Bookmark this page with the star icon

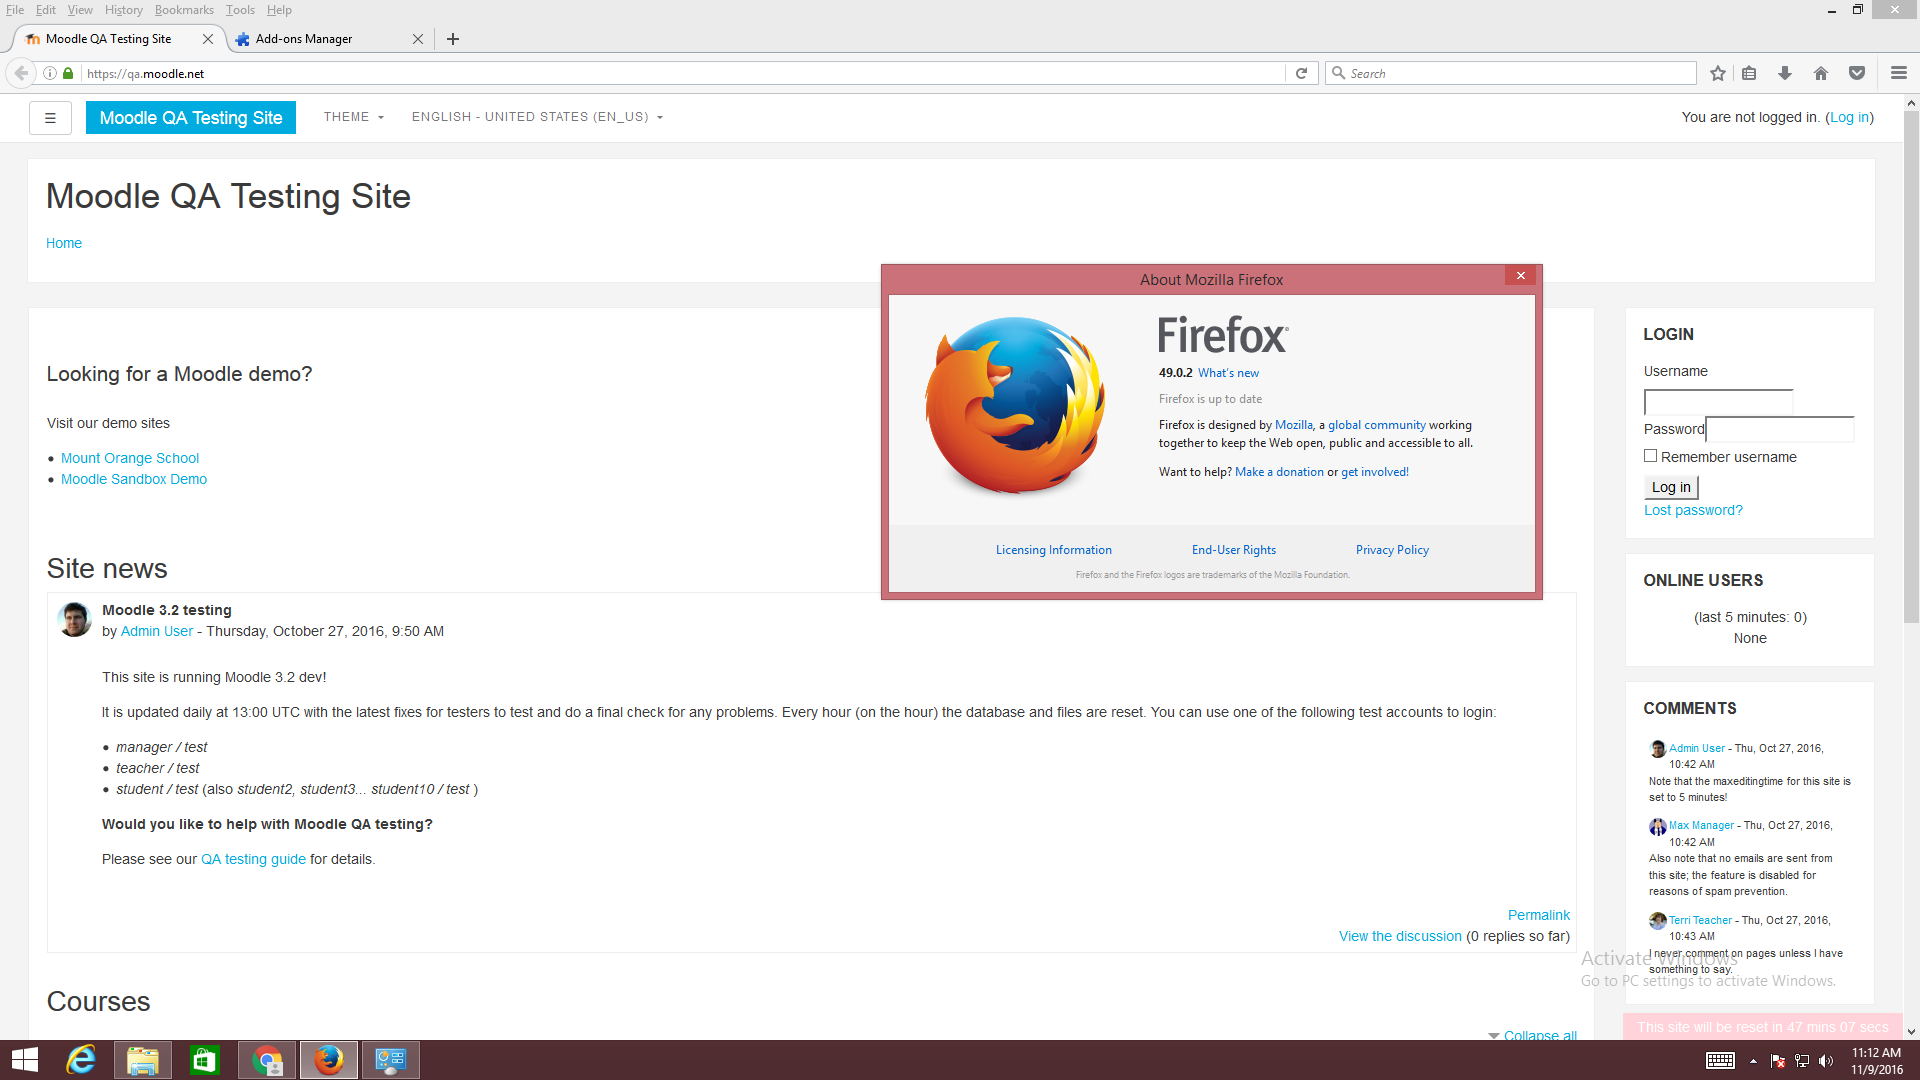[x=1718, y=73]
